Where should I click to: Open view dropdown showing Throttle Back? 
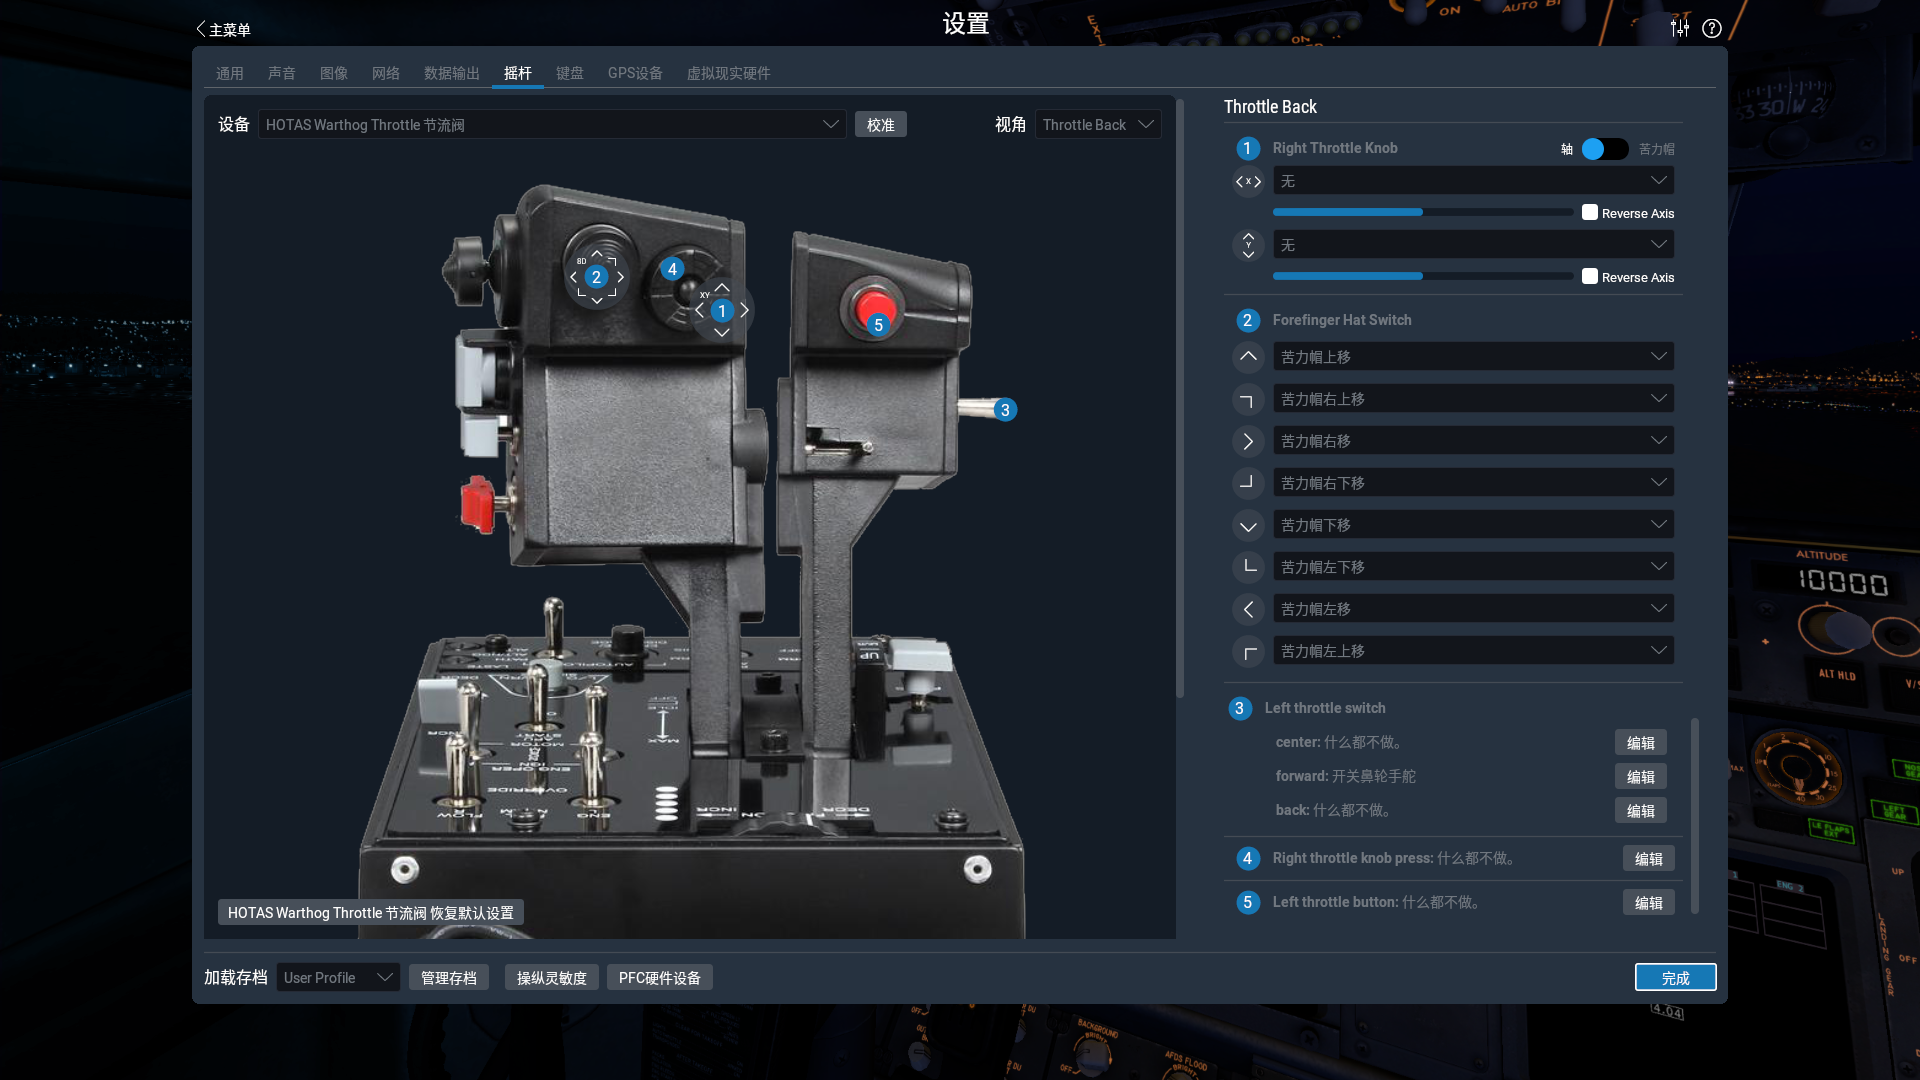click(x=1098, y=125)
